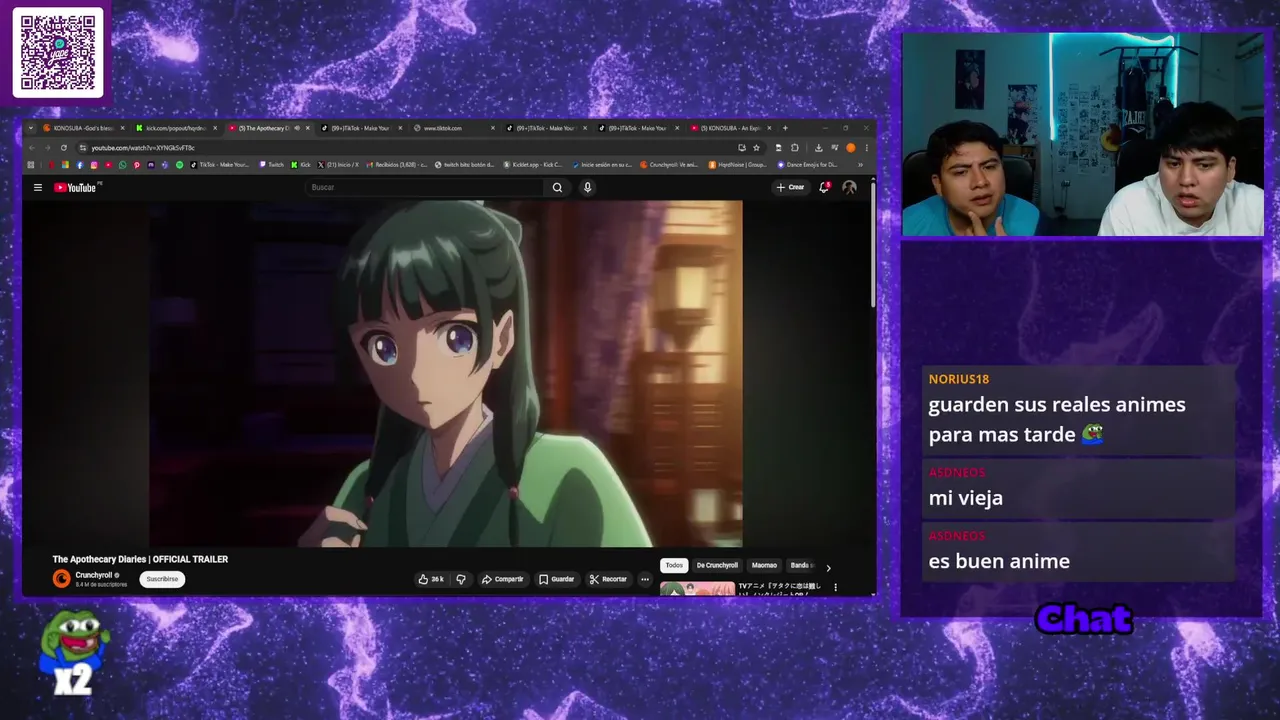
Task: Click the YouTube search magnifier button
Action: pos(557,187)
